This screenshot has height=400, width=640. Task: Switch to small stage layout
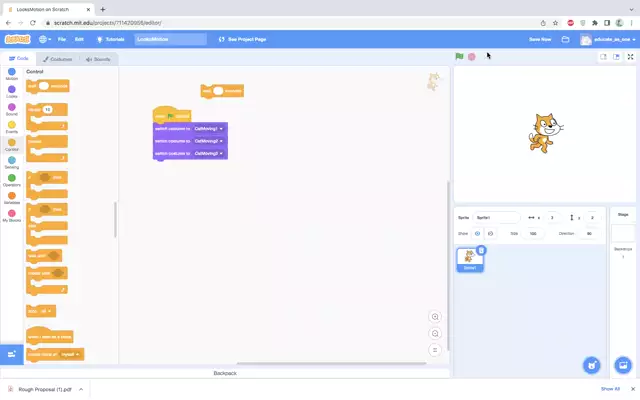(x=603, y=57)
